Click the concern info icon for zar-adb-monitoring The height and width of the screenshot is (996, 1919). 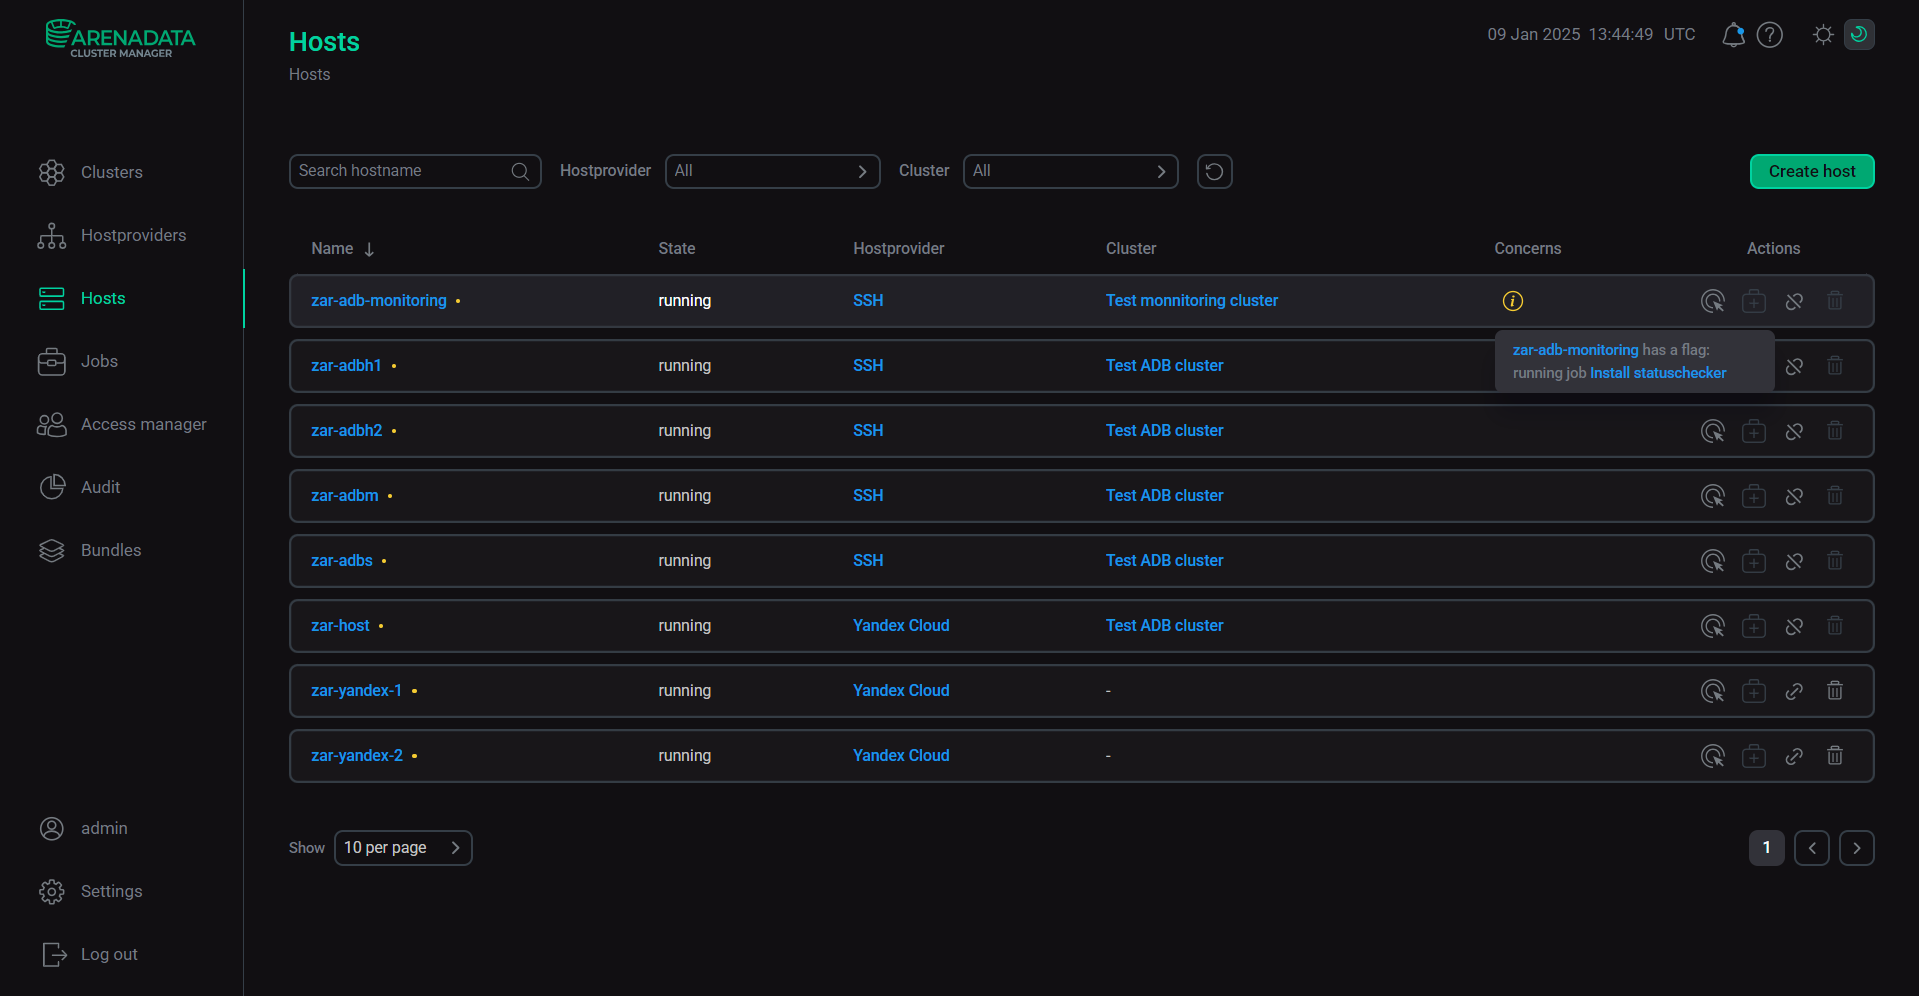pyautogui.click(x=1512, y=301)
